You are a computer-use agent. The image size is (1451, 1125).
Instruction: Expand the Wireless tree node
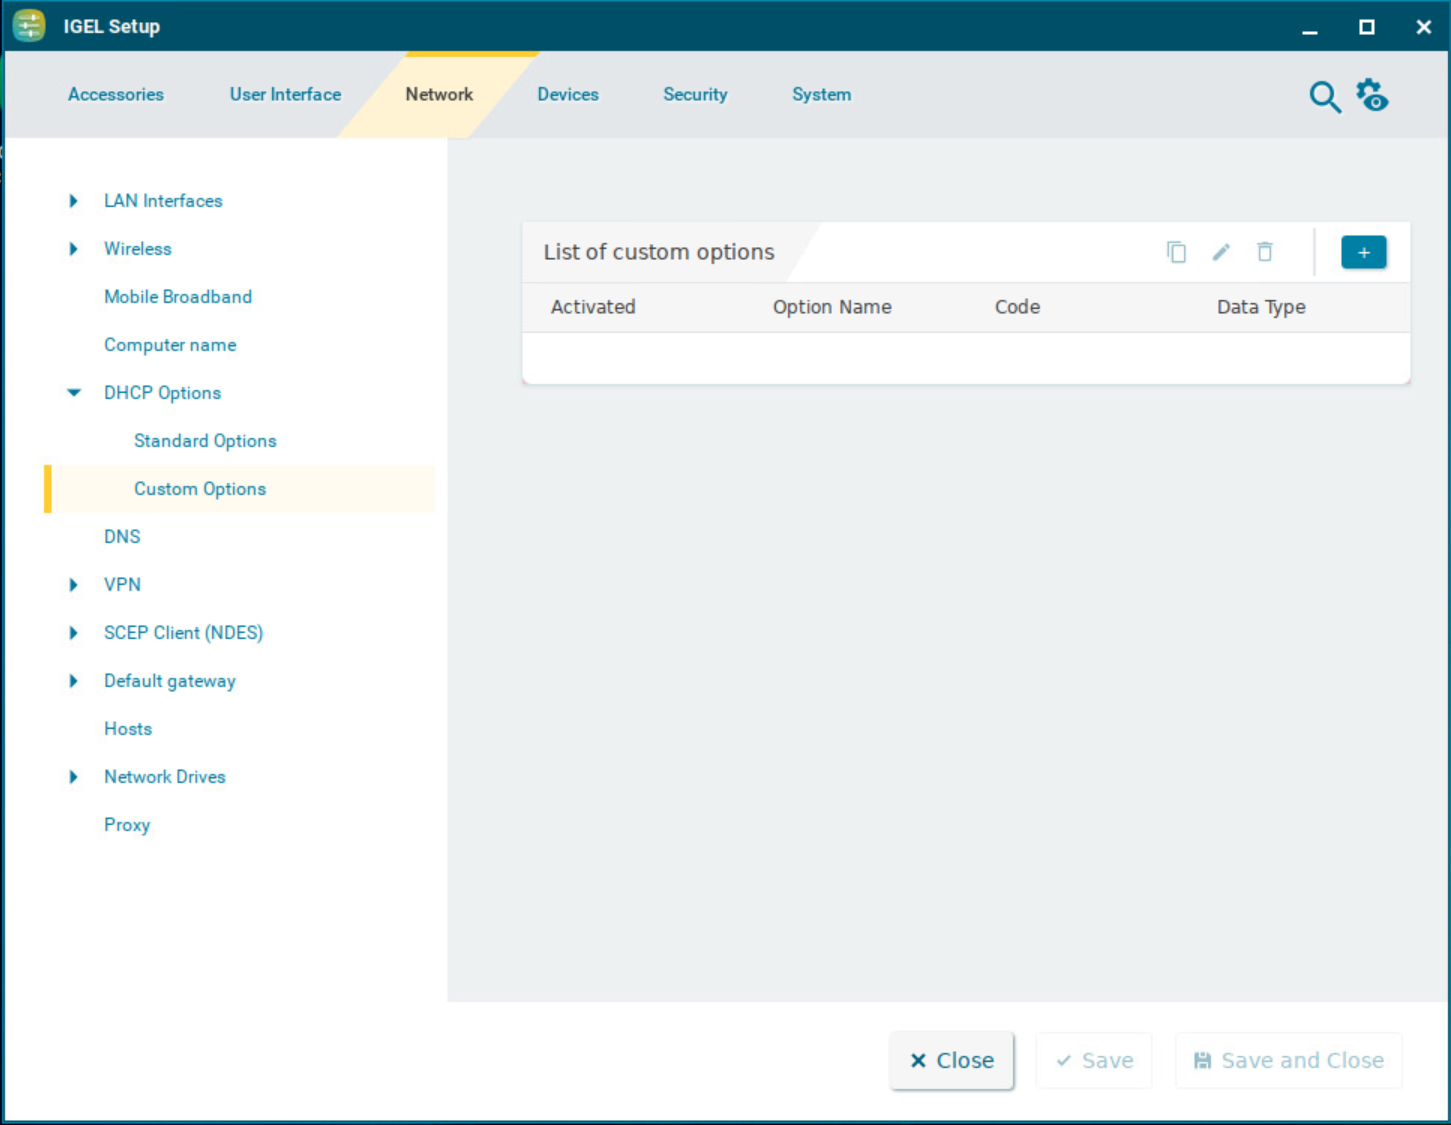73,249
